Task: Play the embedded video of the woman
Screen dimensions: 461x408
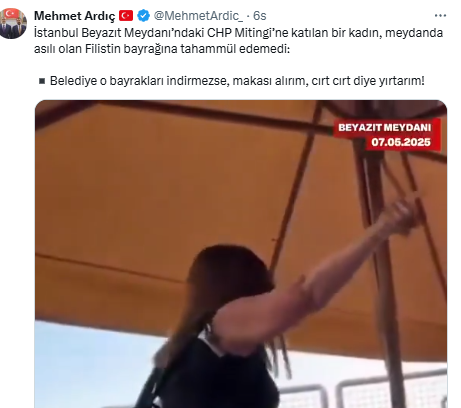Action: coord(241,254)
